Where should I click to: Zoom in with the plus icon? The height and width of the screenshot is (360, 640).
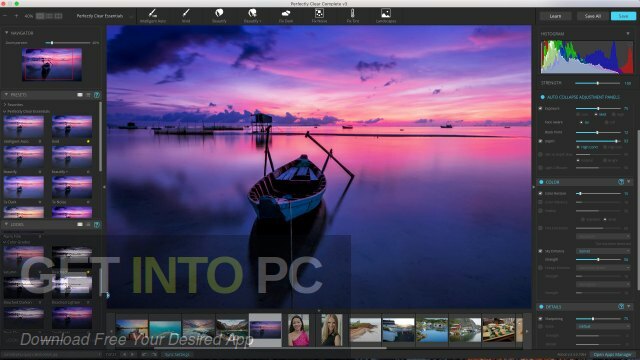pos(16,16)
